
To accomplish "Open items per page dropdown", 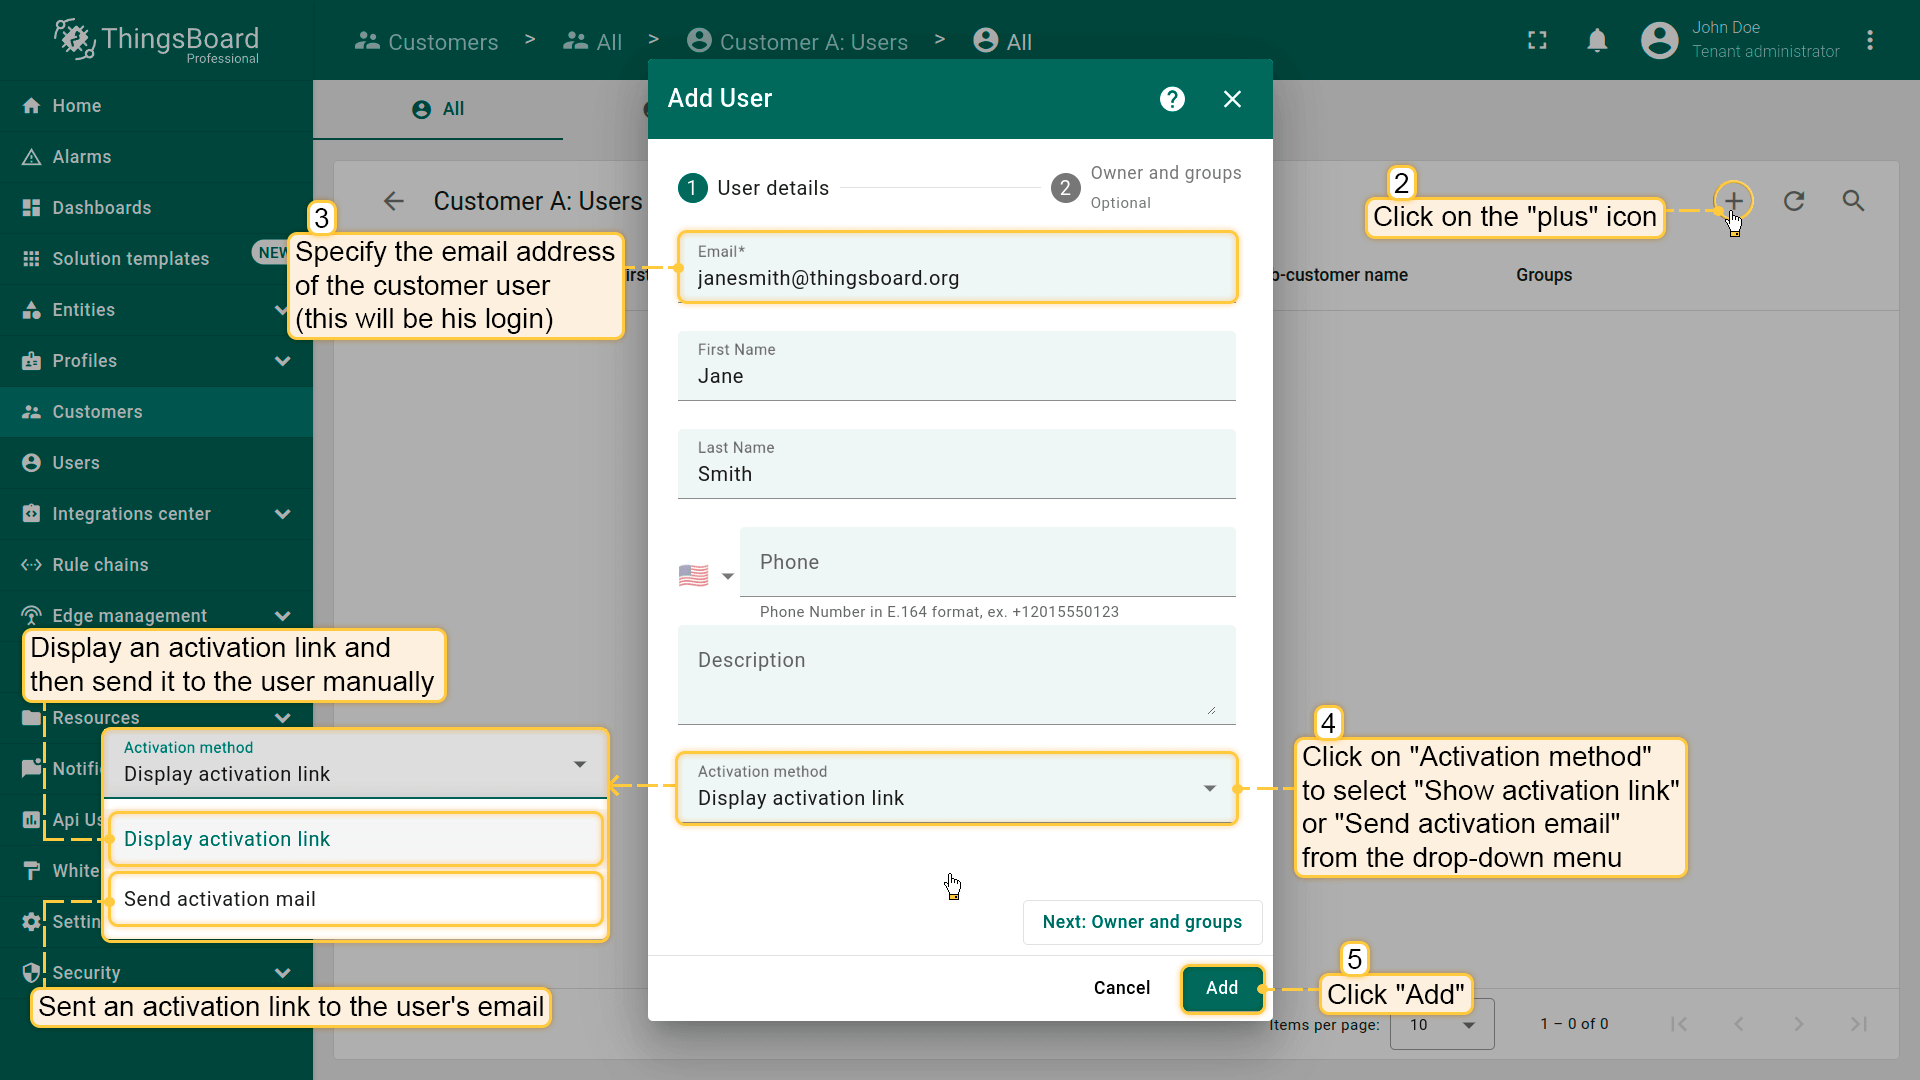I will pyautogui.click(x=1441, y=1024).
